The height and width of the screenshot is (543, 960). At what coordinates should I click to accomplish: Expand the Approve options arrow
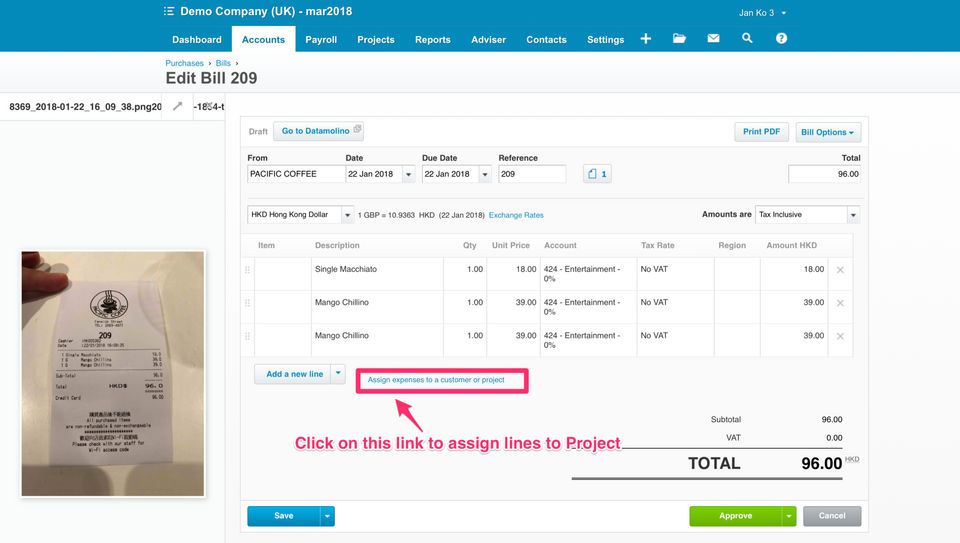(x=789, y=516)
